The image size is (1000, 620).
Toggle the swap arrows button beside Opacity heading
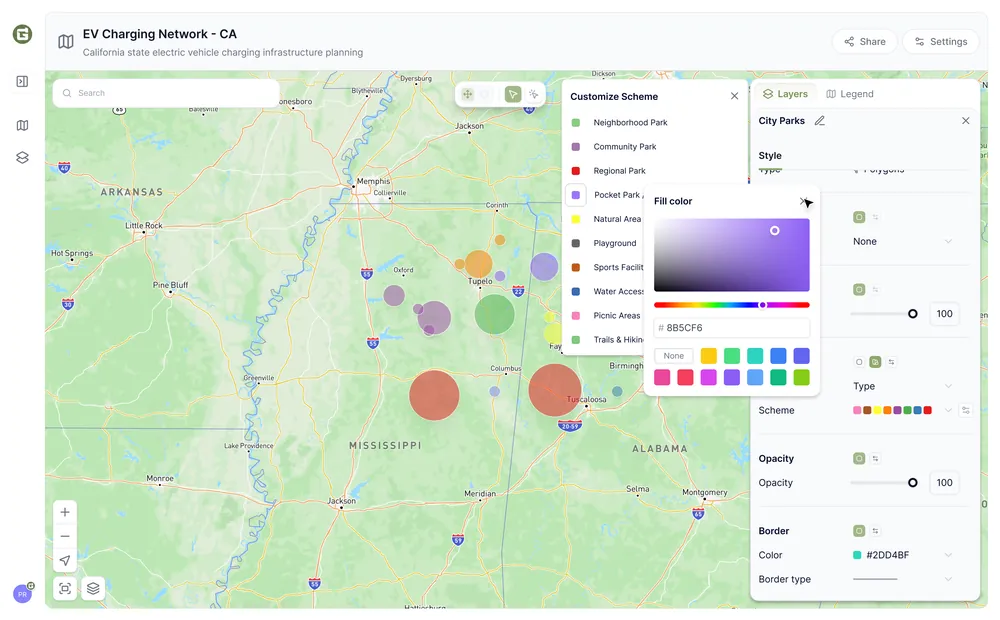tap(876, 459)
